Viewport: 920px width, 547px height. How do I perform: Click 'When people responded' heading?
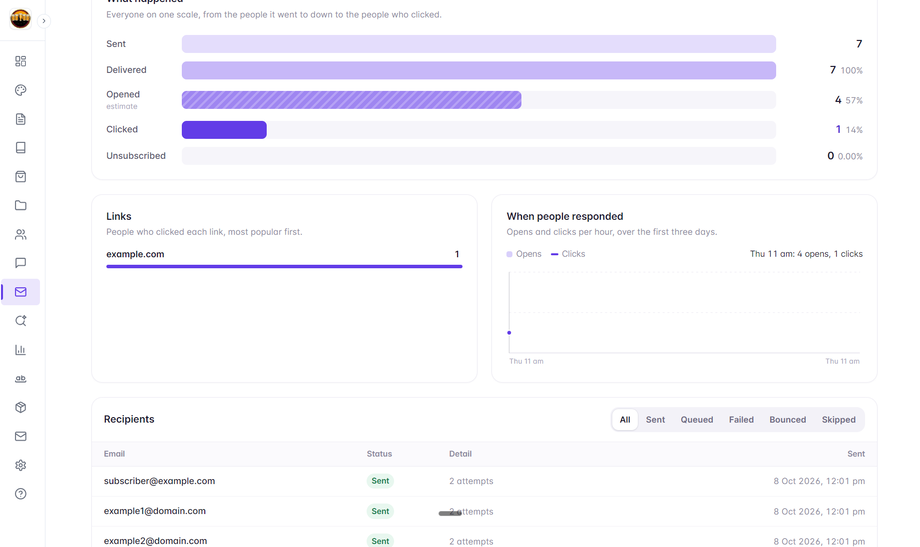point(564,217)
